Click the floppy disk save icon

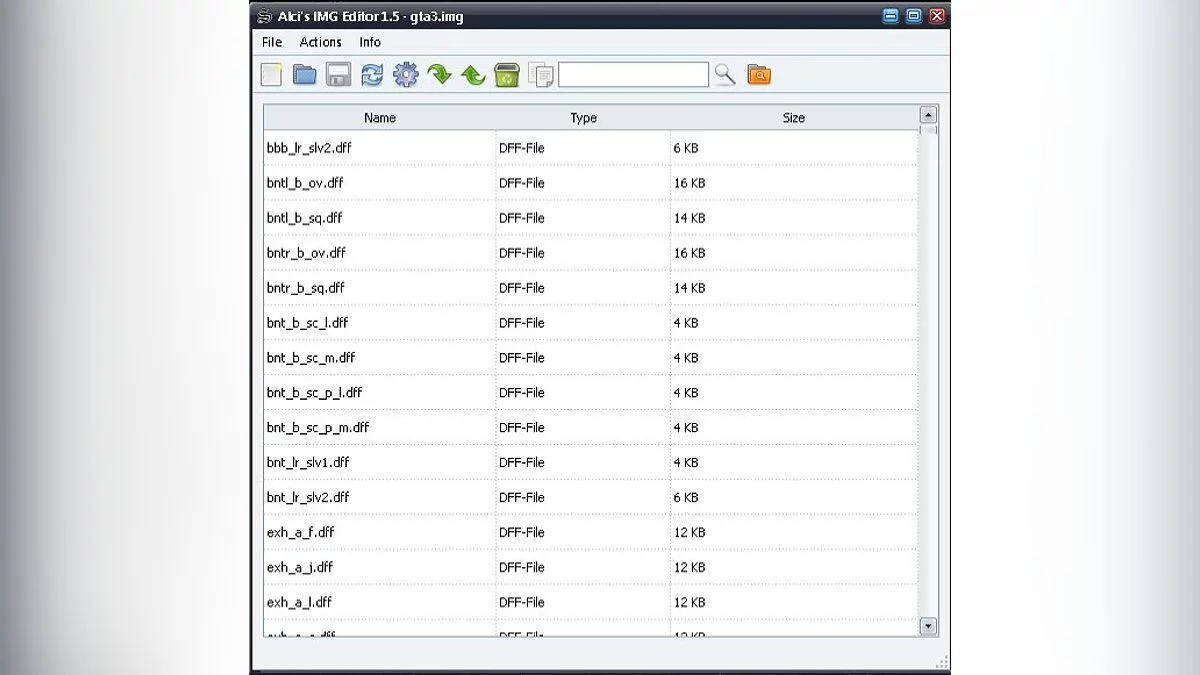(338, 75)
